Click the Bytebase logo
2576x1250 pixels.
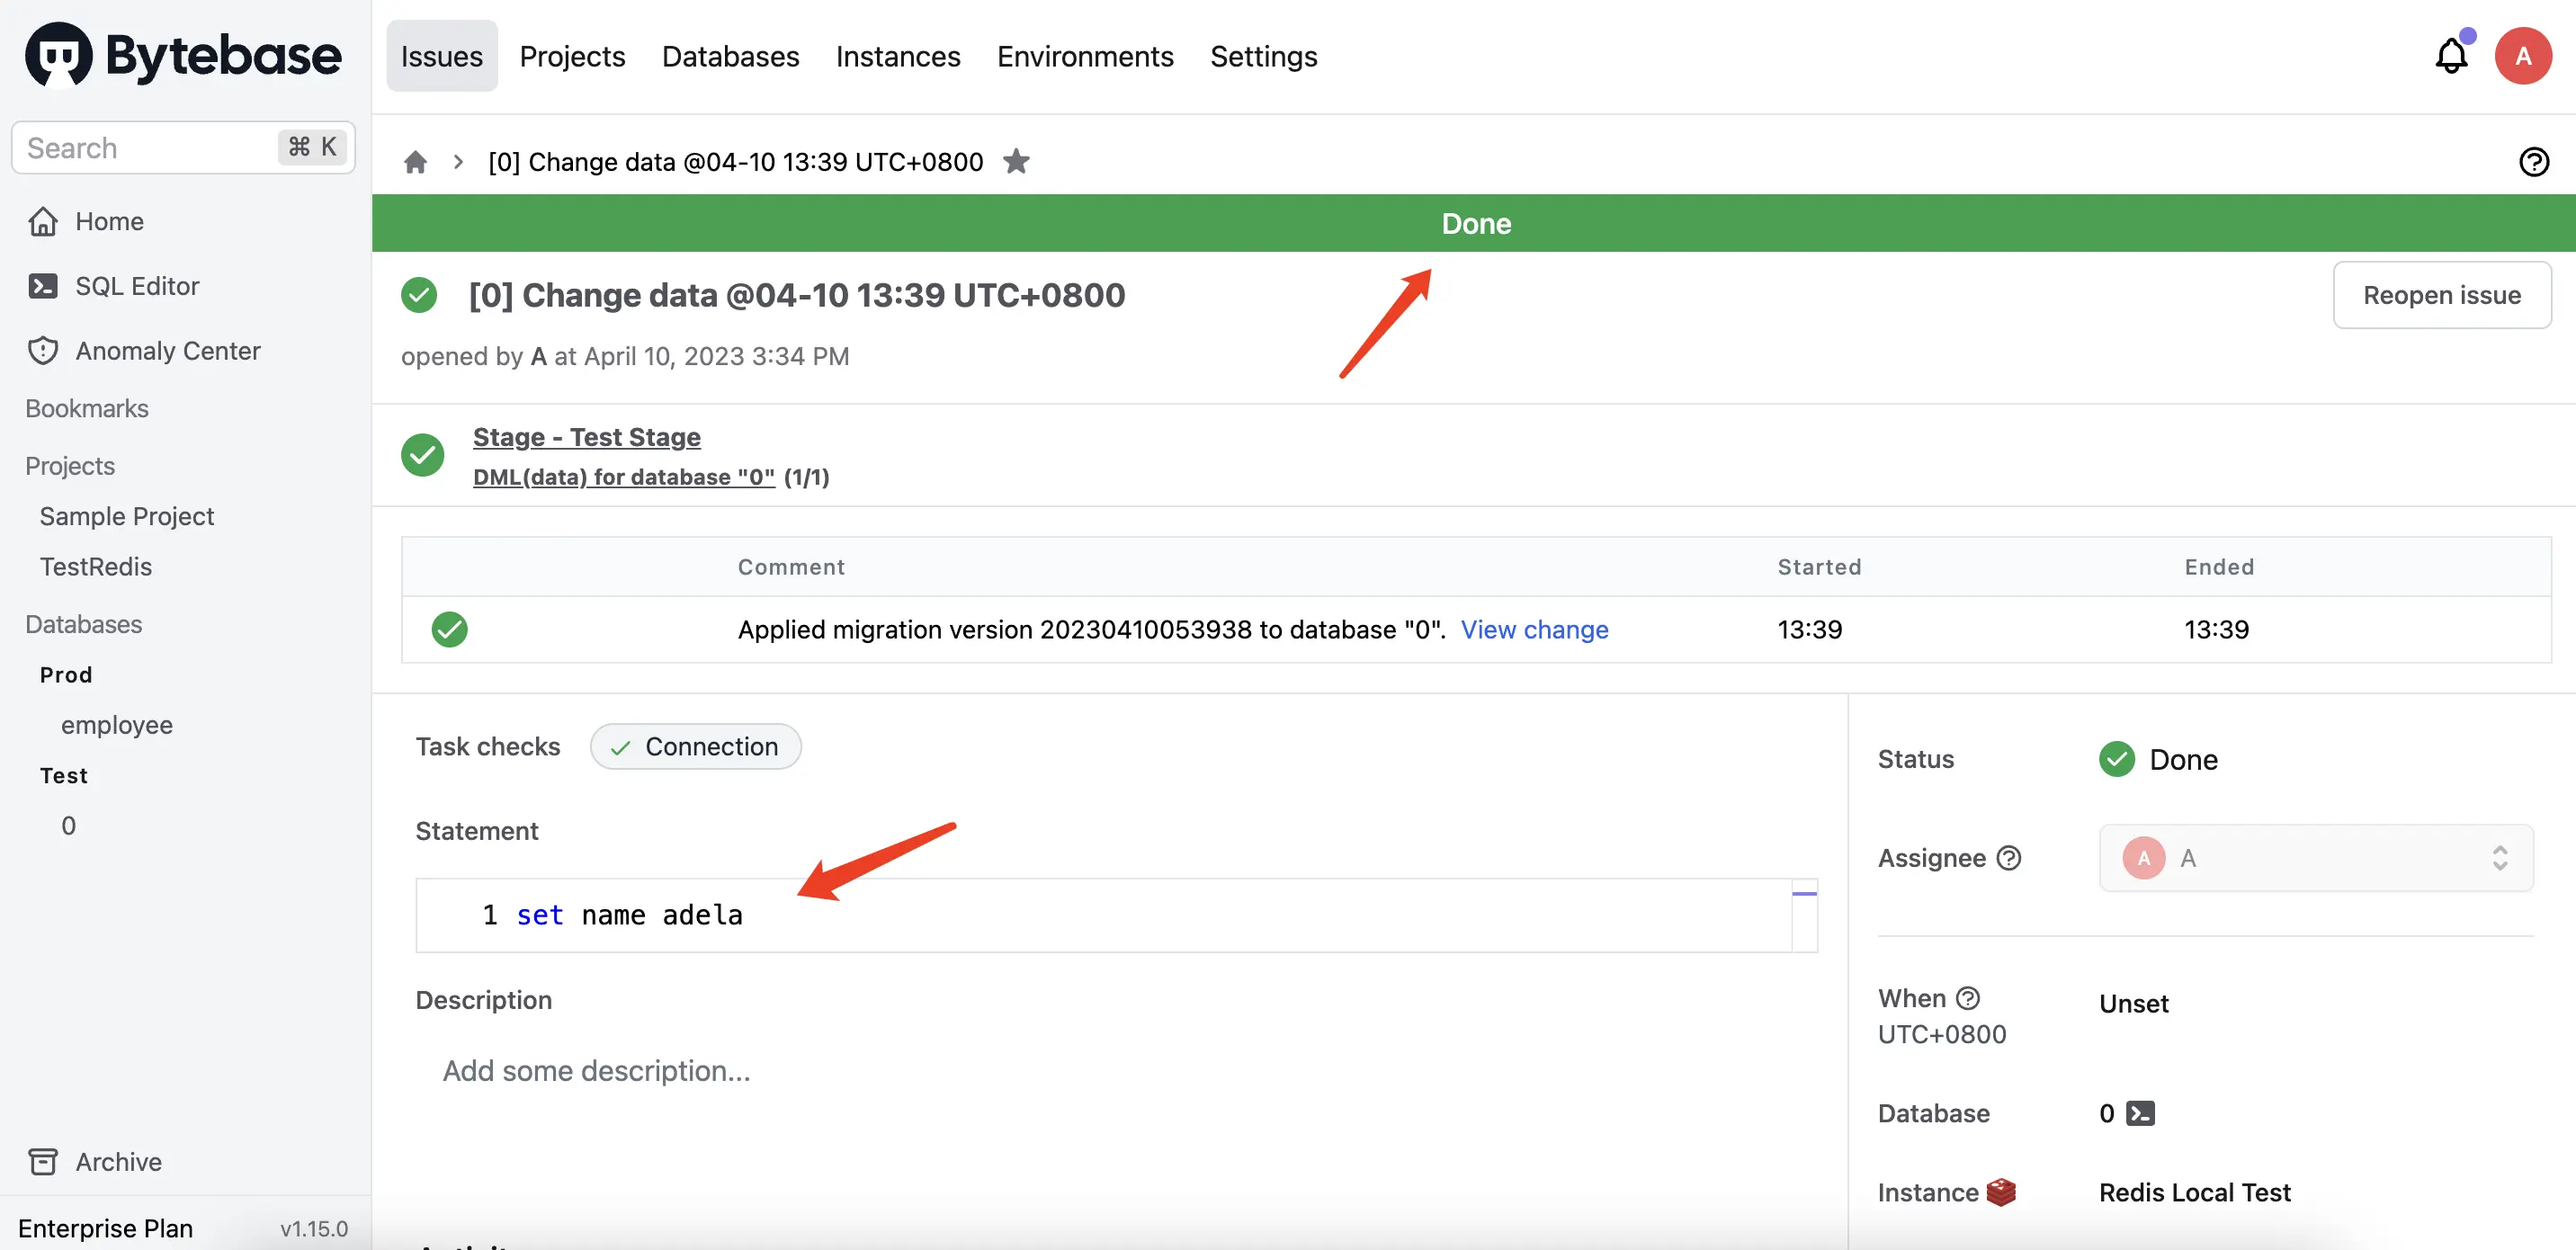click(x=183, y=56)
